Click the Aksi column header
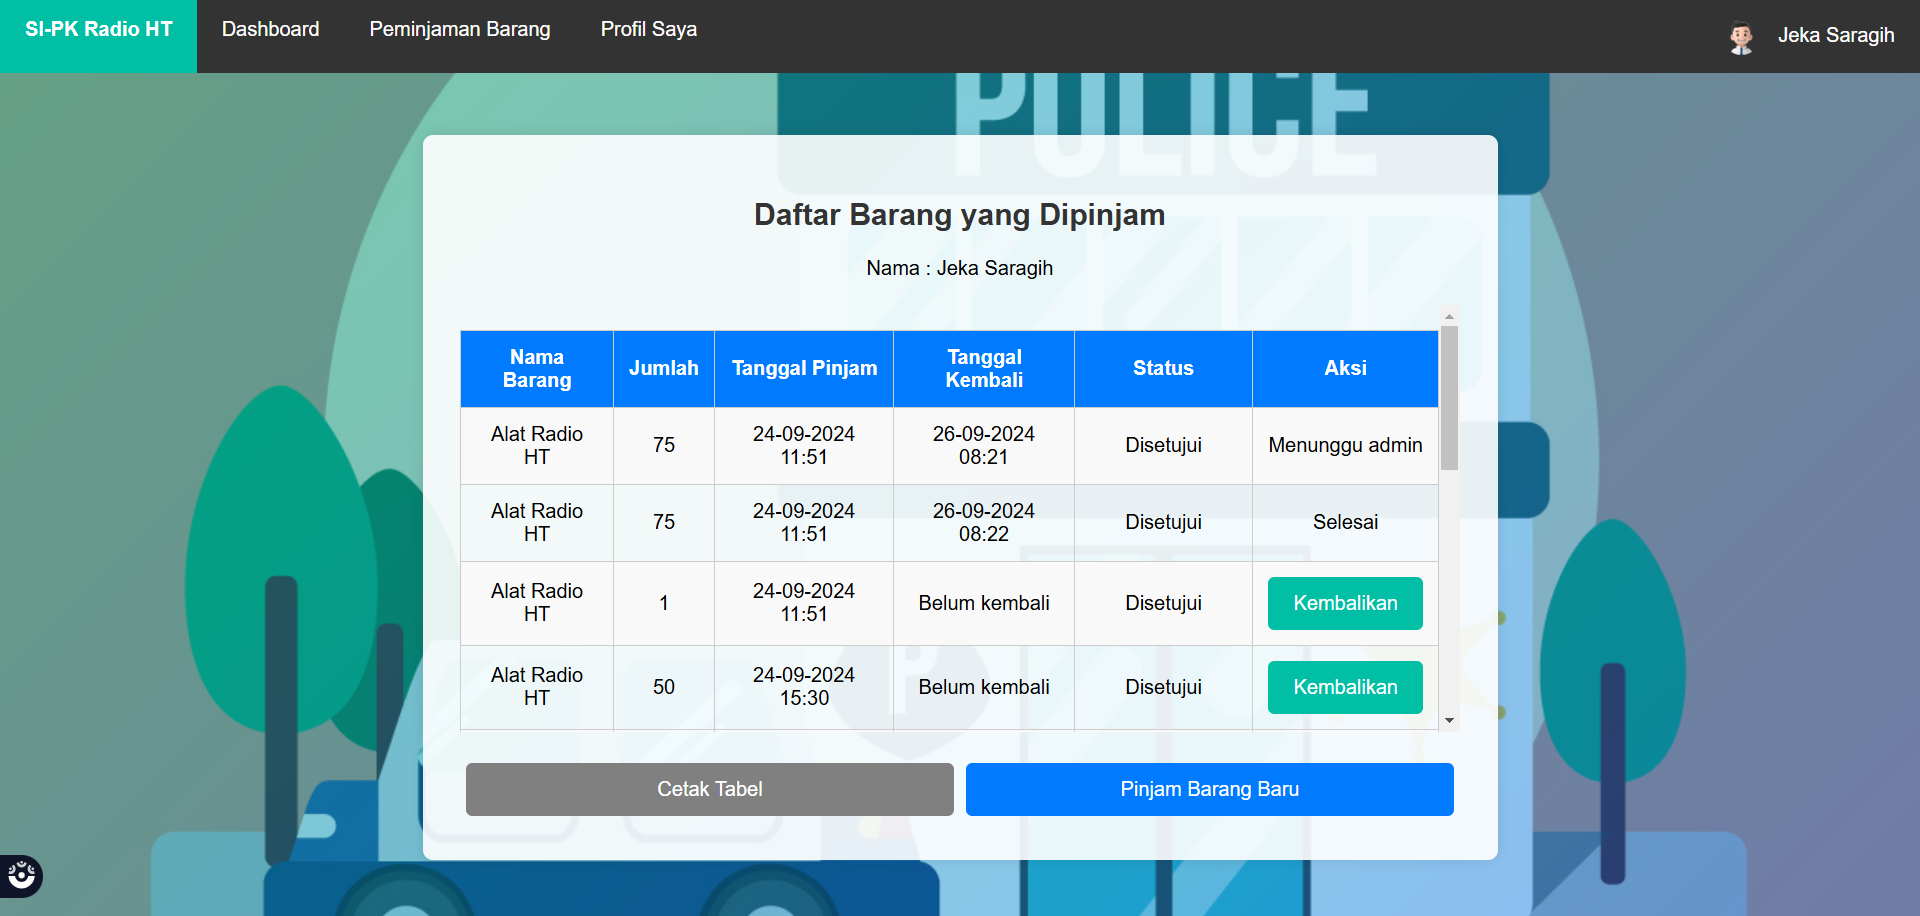 1345,369
